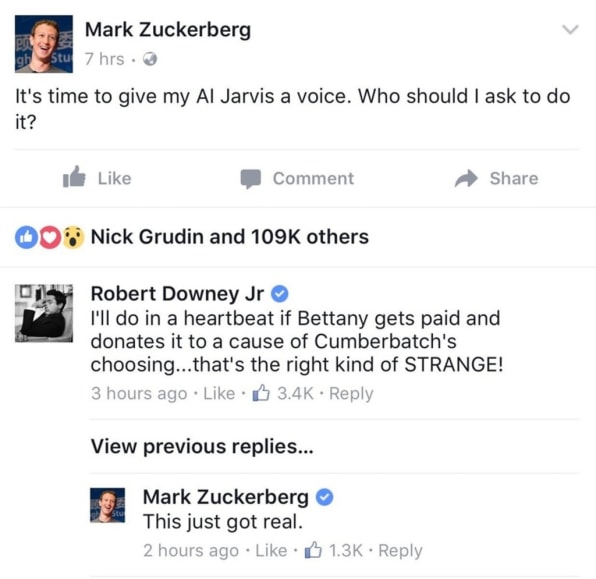596x579 pixels.
Task: Reply to Mark Zuckerberg's 'This just got real' comment
Action: [x=400, y=551]
